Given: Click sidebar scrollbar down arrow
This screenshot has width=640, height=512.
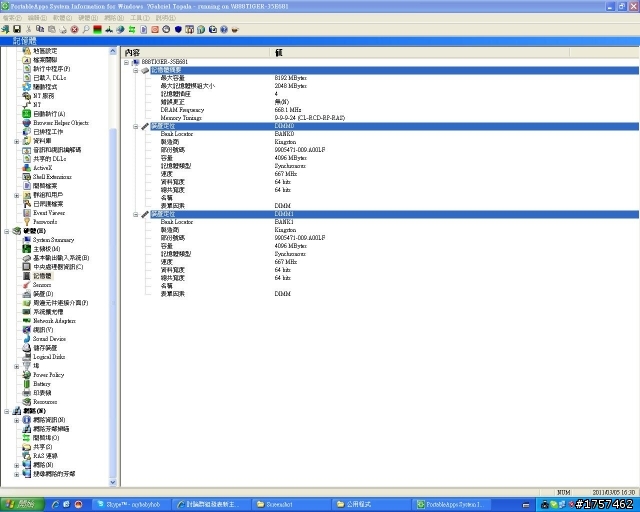Looking at the screenshot, I should [x=113, y=482].
